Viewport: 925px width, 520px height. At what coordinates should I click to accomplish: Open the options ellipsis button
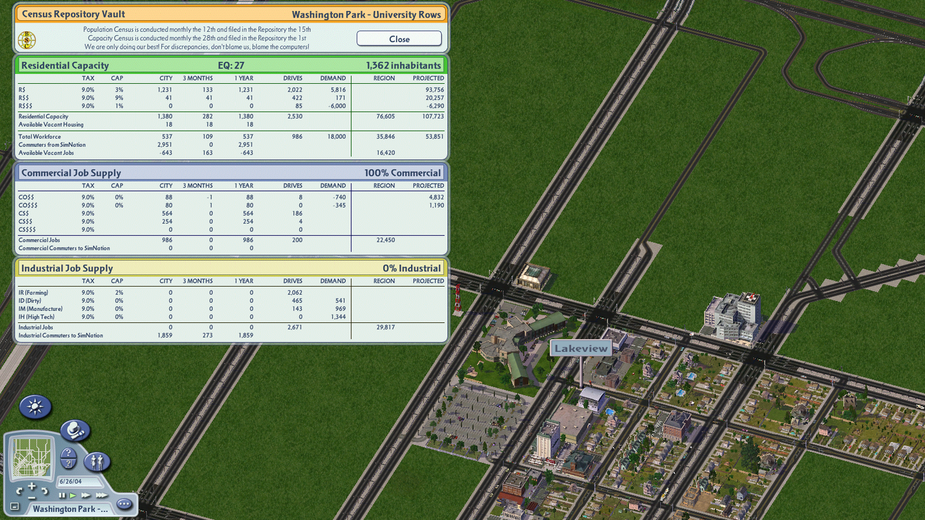tap(124, 503)
